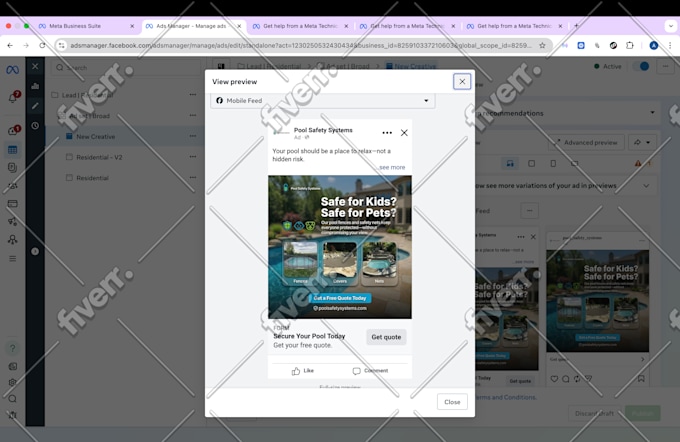Click the green Publish button
The width and height of the screenshot is (680, 442).
[642, 413]
